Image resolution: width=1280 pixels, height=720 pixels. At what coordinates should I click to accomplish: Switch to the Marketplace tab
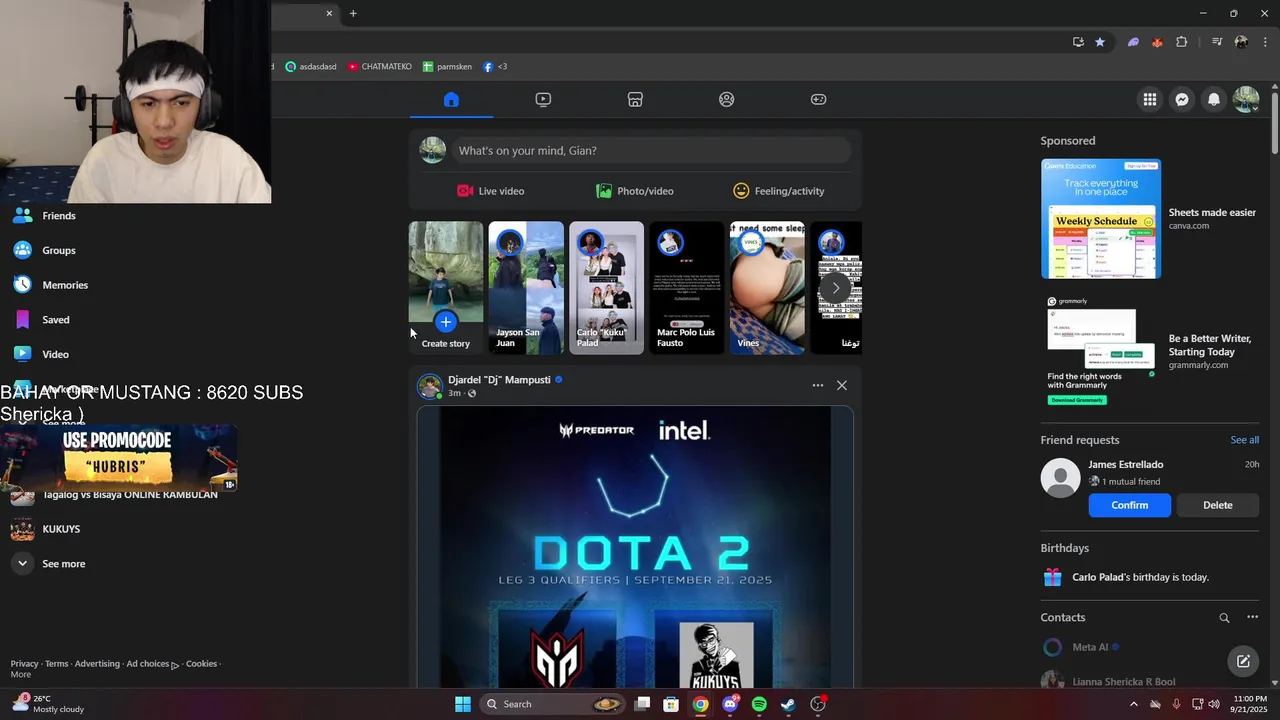coord(635,99)
